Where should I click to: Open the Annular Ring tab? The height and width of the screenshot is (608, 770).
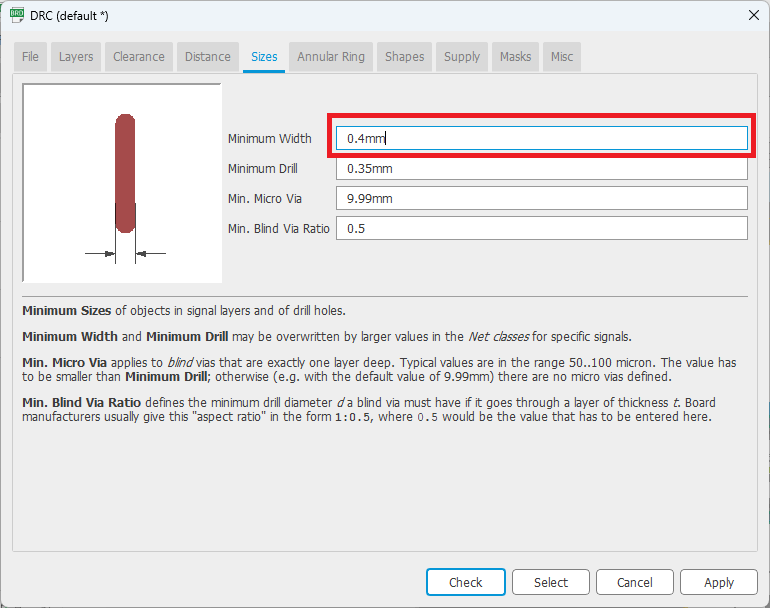point(331,57)
